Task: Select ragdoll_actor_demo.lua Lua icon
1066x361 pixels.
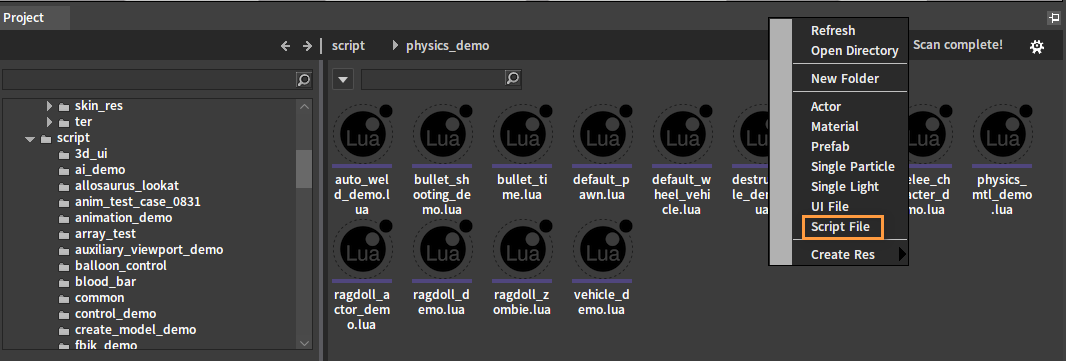Action: coord(362,250)
